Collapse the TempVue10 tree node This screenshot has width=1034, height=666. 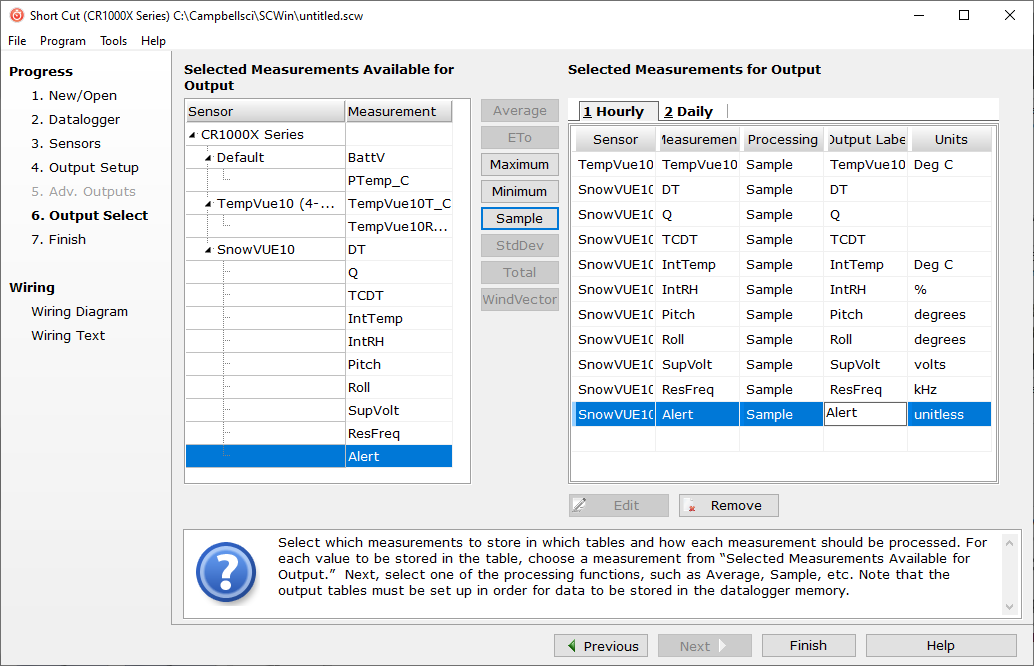209,204
